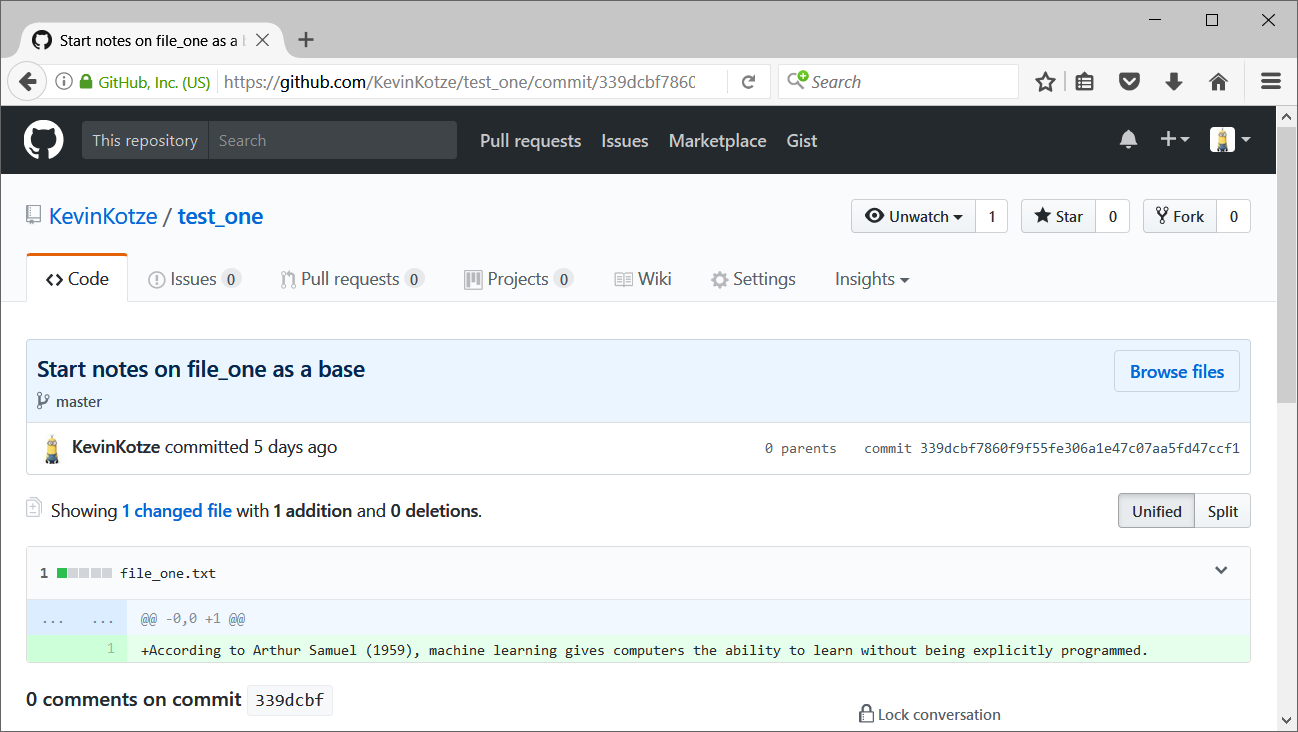Go back with the browser back arrow
Viewport: 1298px width, 732px height.
tap(27, 82)
